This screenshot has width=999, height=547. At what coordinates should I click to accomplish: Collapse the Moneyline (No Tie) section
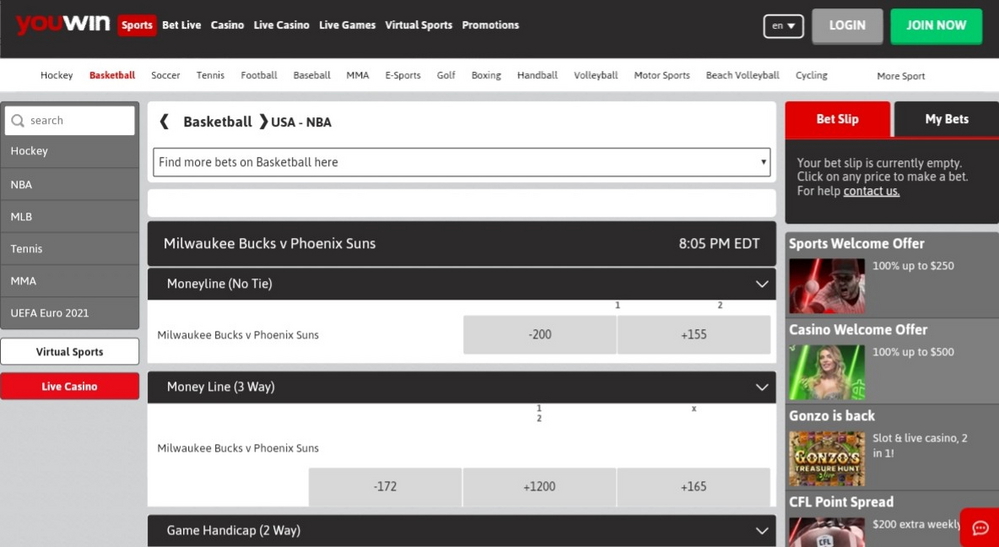761,284
